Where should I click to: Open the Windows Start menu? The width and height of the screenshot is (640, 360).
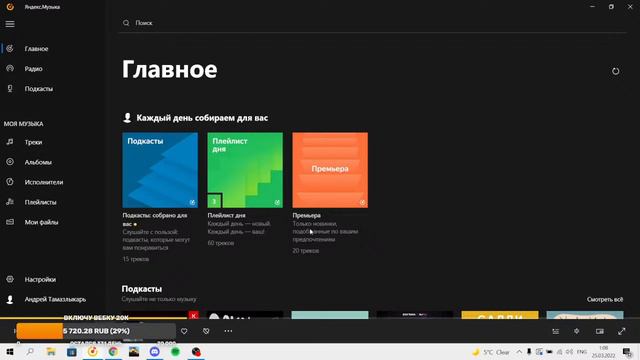pyautogui.click(x=10, y=351)
